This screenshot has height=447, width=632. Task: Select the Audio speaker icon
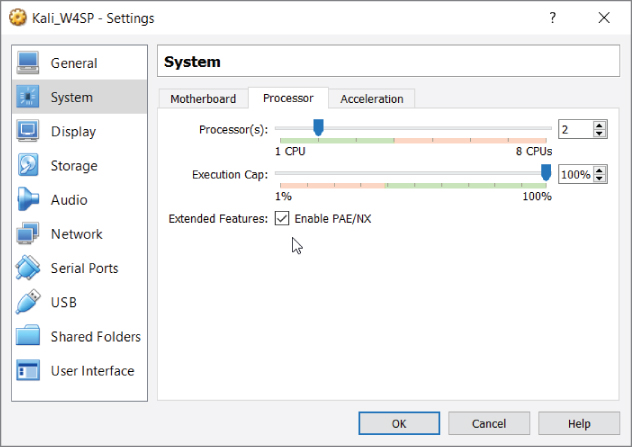click(28, 200)
